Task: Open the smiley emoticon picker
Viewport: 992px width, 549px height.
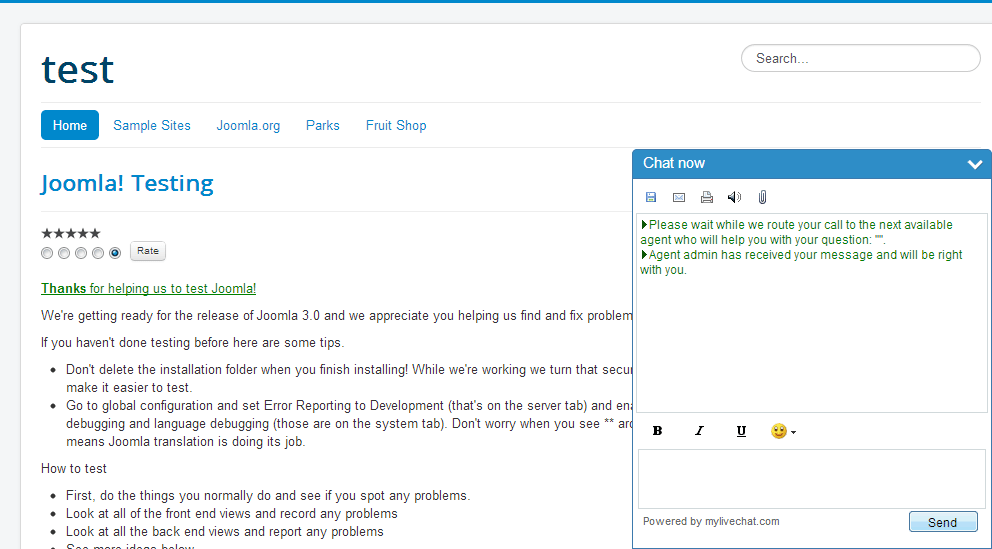Action: [x=783, y=431]
